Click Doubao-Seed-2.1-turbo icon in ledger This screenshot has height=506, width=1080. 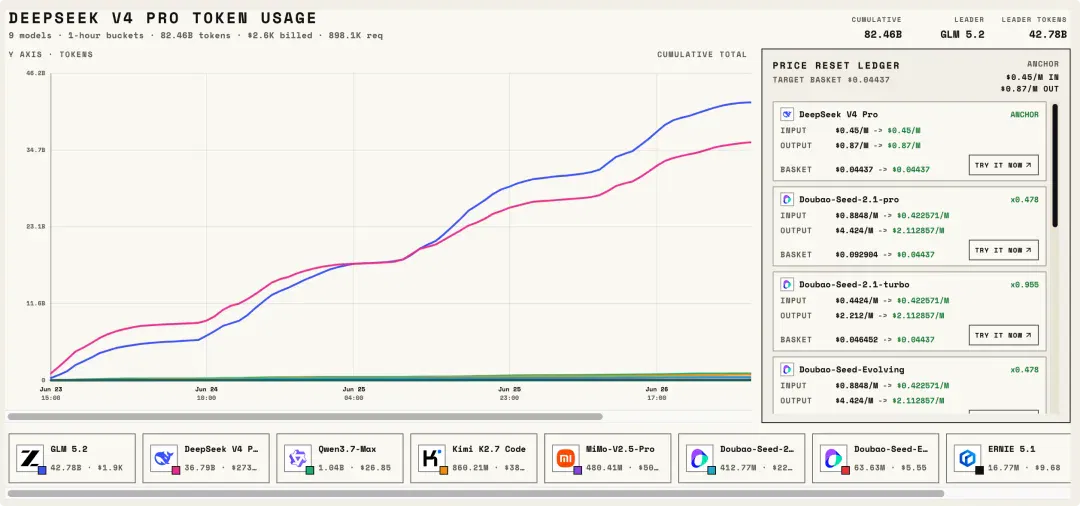pos(787,284)
